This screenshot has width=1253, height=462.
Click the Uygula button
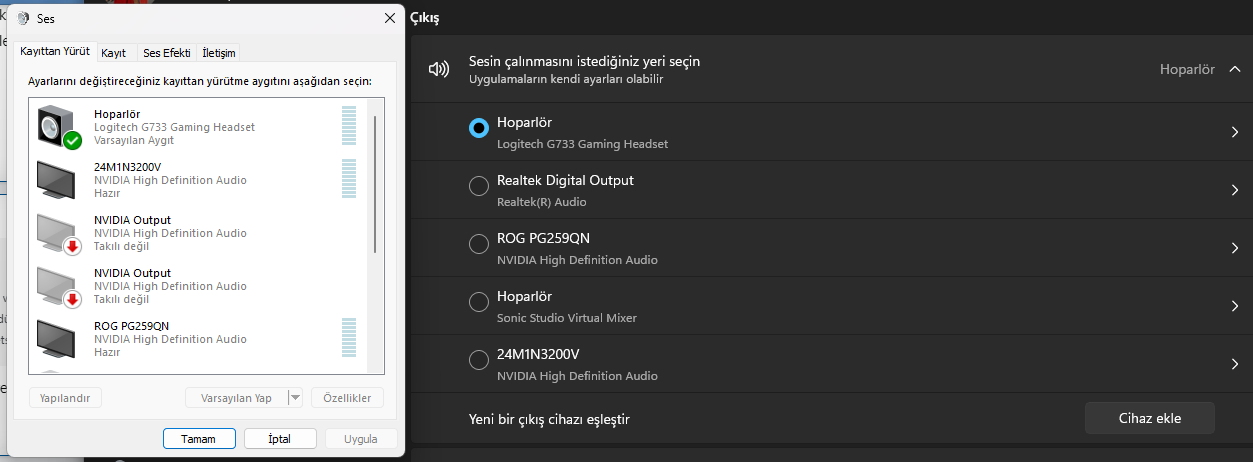coord(360,439)
